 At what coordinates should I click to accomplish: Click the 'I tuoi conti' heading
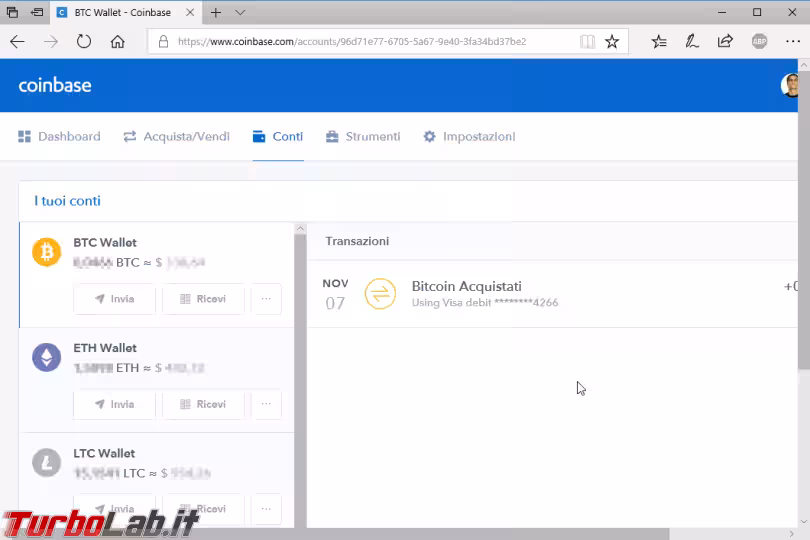(67, 200)
